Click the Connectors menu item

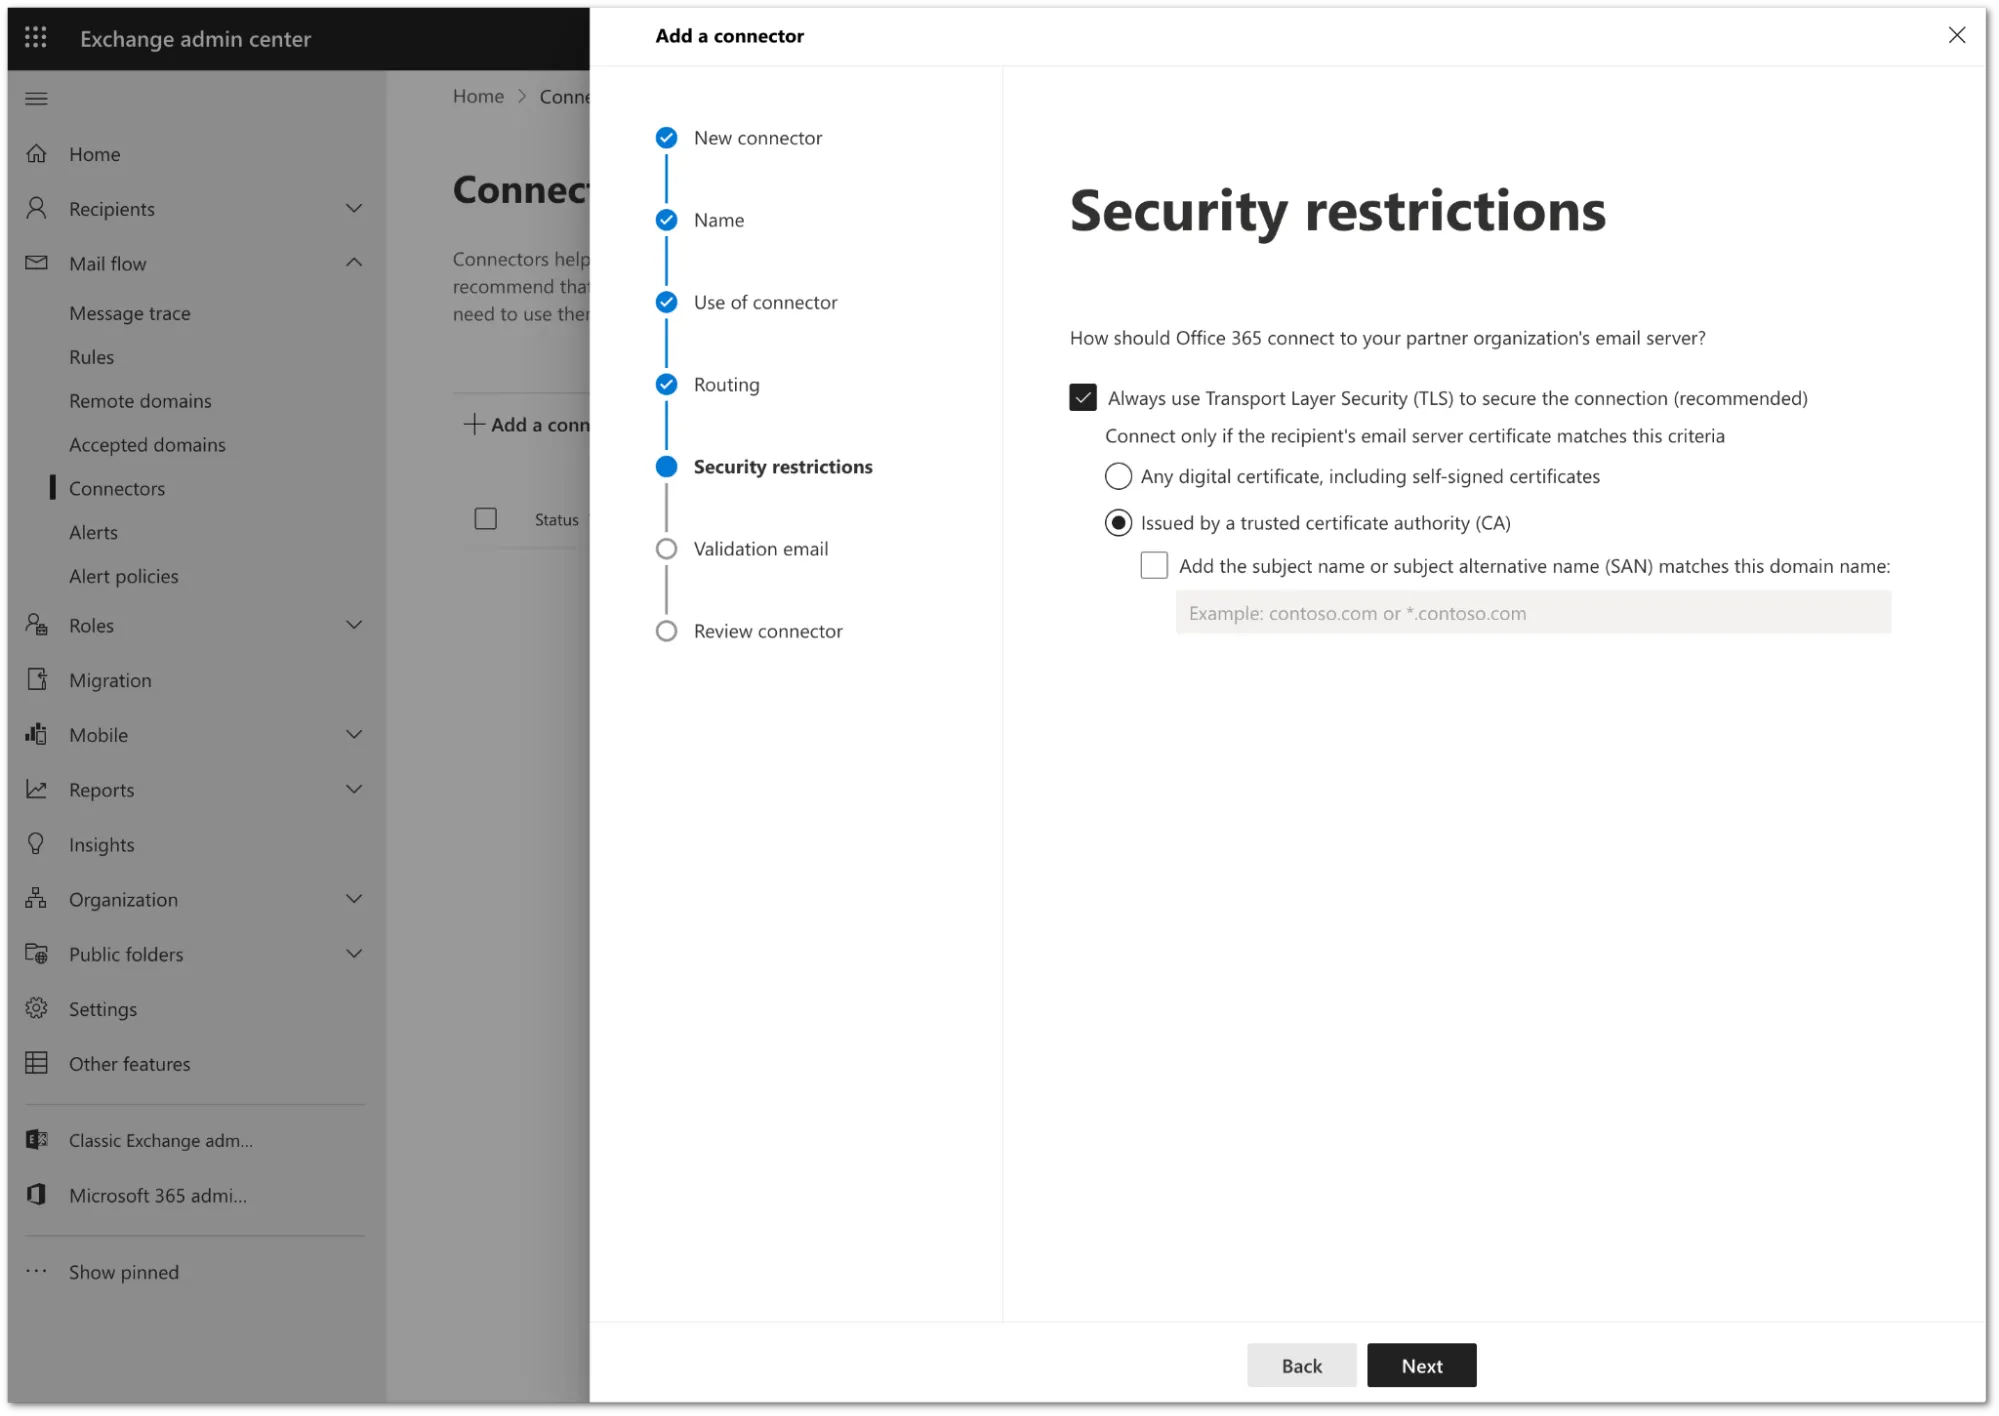pos(116,487)
